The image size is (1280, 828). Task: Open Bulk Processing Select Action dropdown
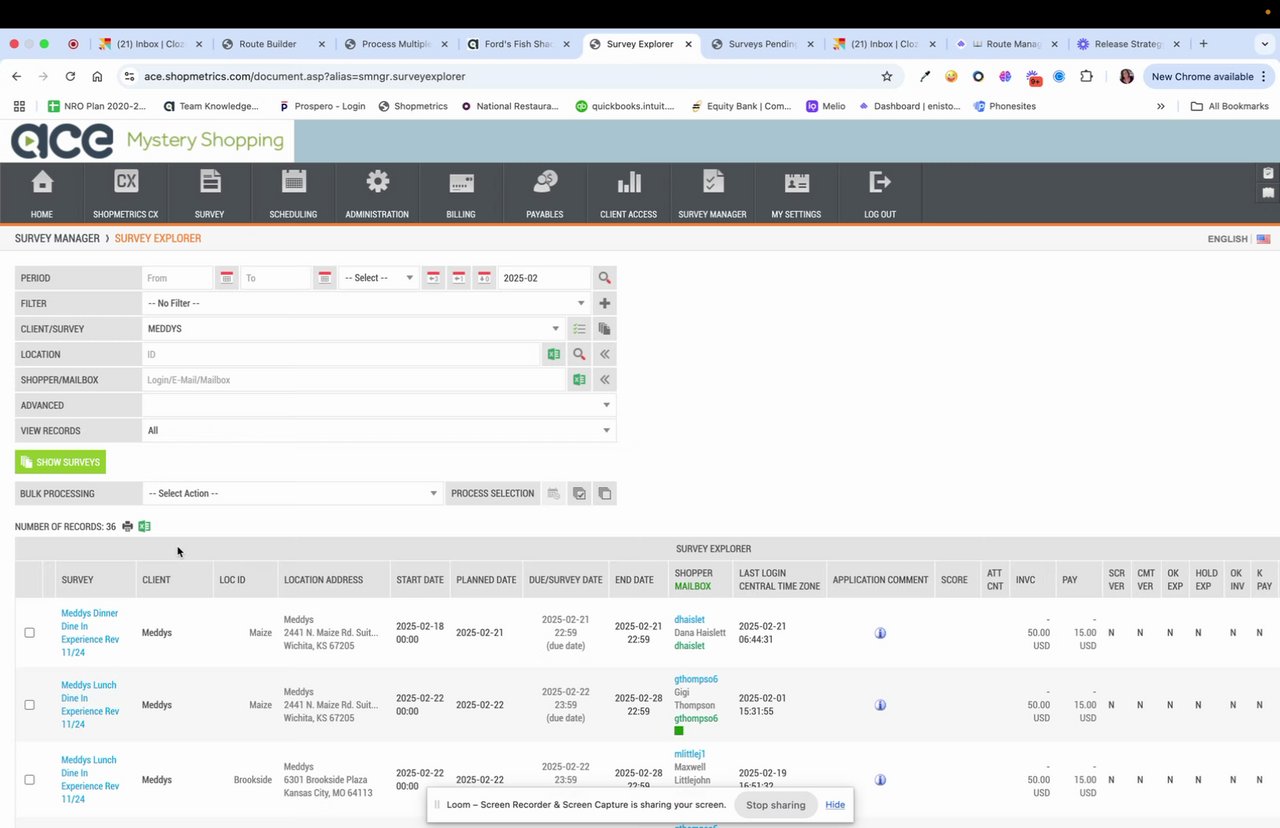pos(292,493)
